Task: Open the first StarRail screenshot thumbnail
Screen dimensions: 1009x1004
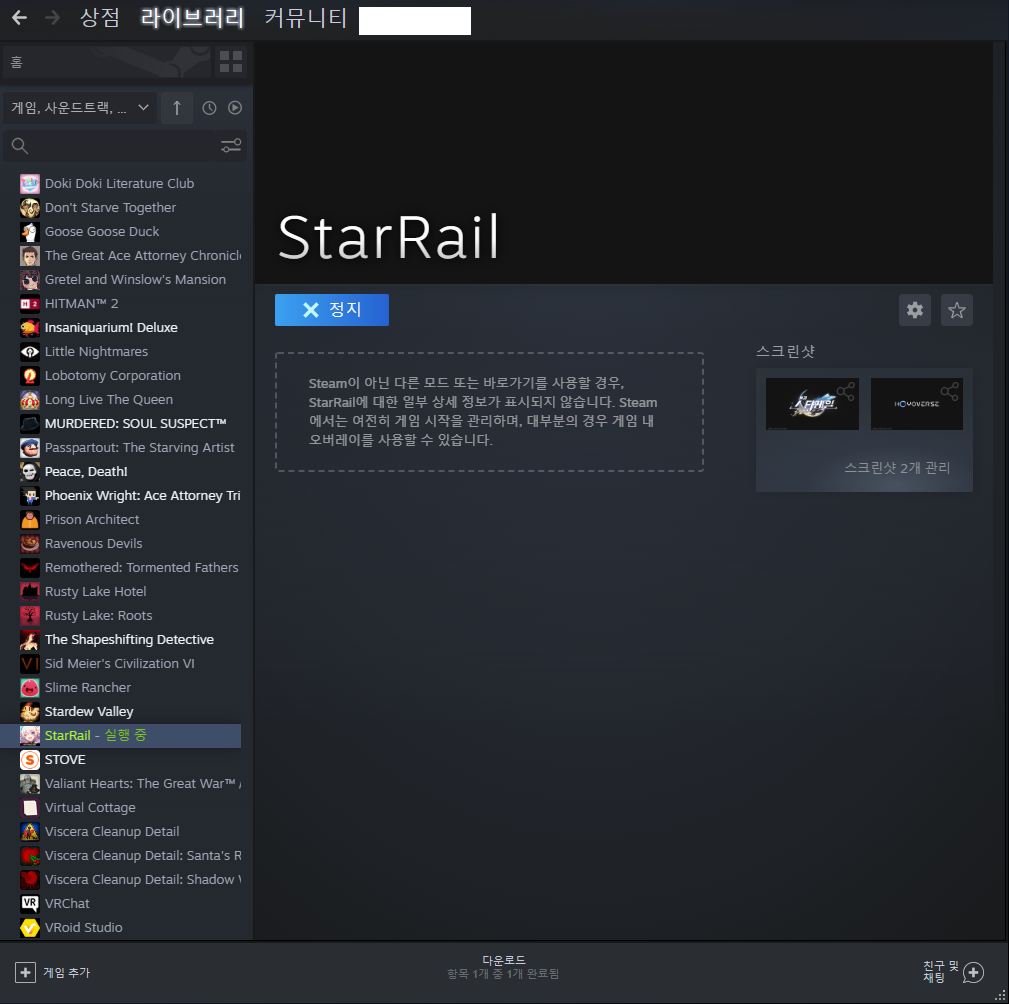Action: click(x=811, y=404)
